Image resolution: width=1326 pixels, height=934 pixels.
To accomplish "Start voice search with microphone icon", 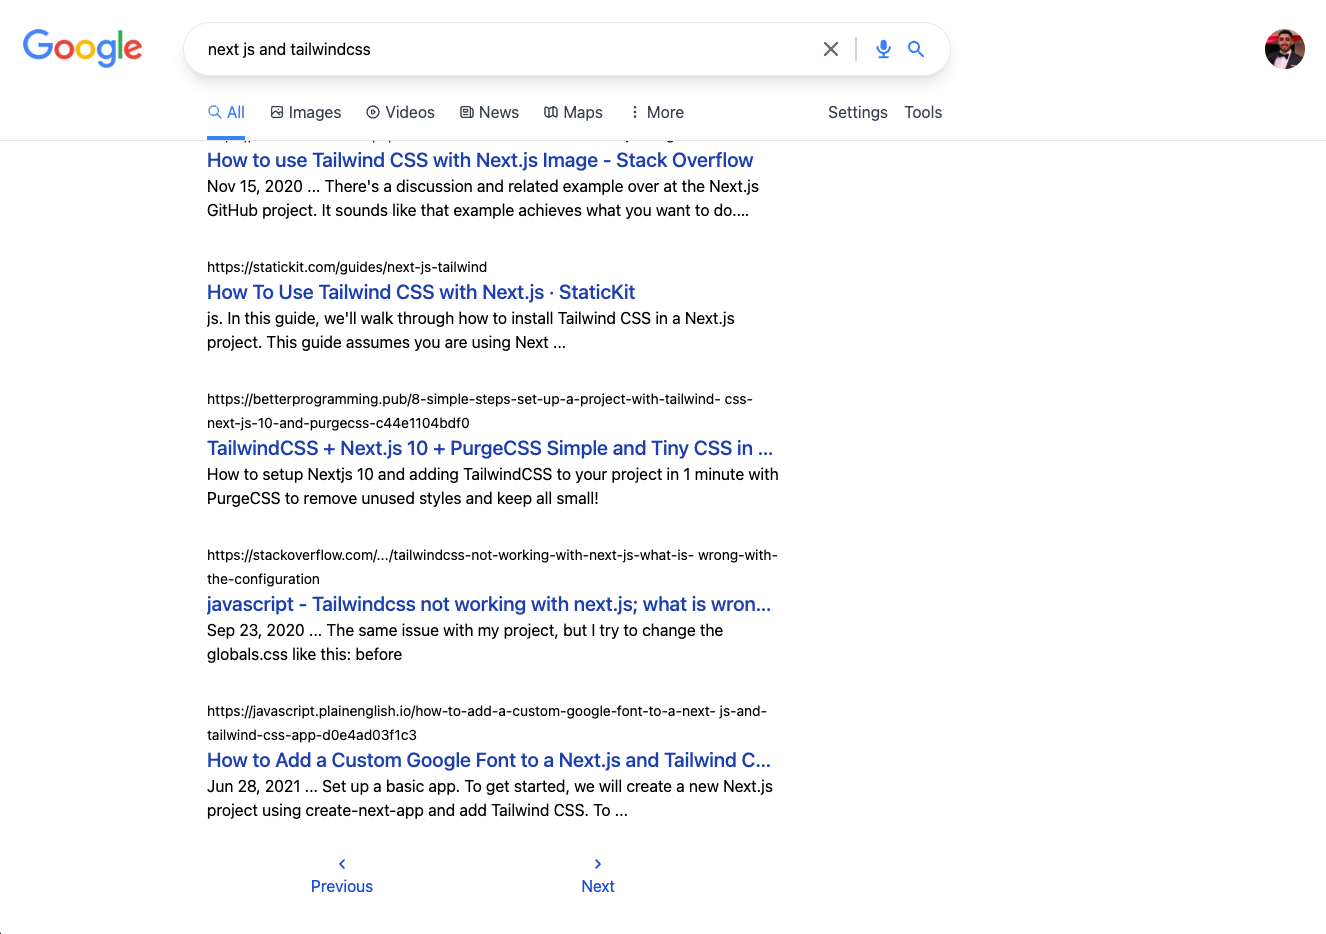I will (883, 49).
